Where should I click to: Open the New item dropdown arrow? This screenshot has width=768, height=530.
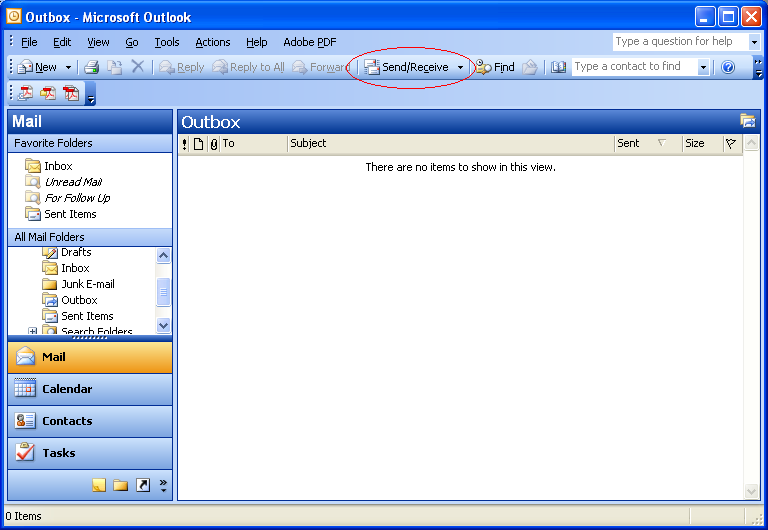[x=69, y=67]
